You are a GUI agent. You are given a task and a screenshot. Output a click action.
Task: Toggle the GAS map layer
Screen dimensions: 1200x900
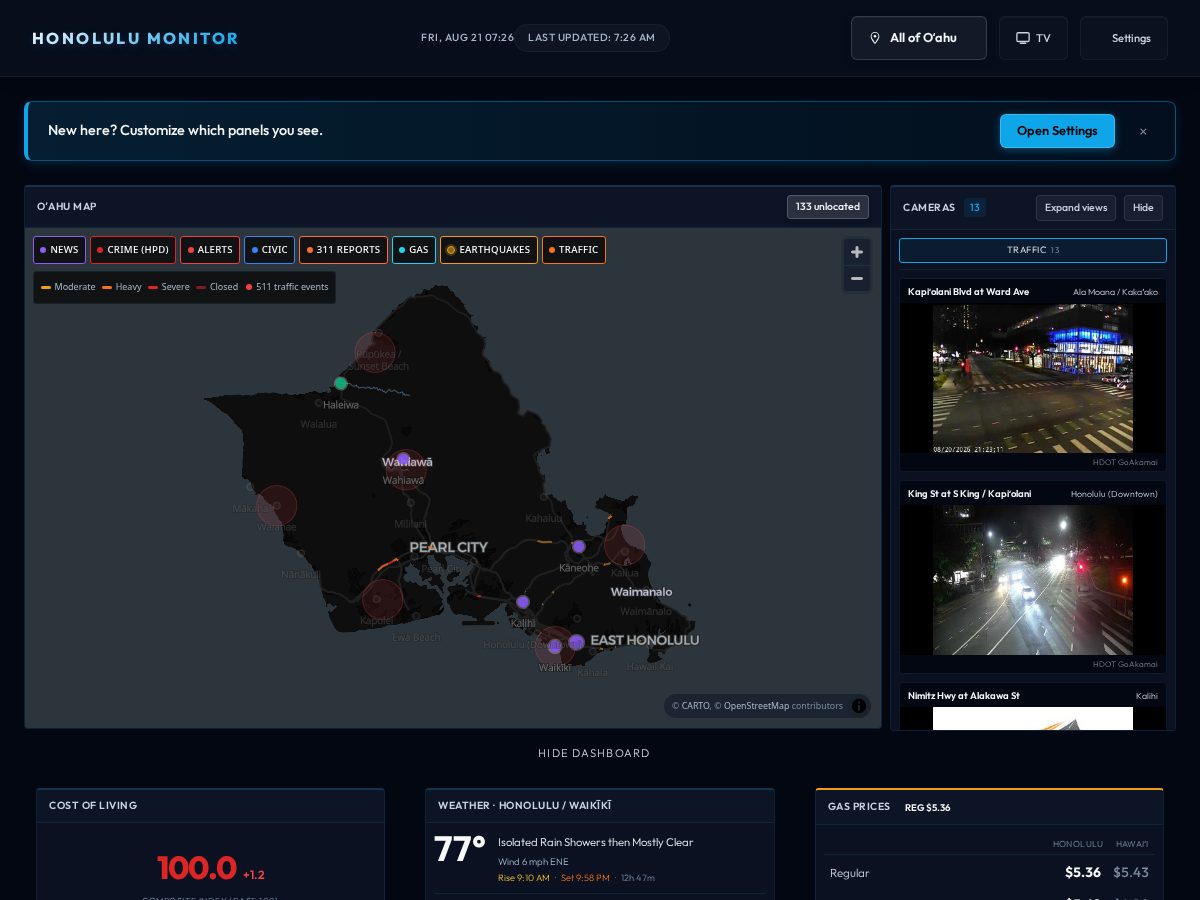(414, 250)
